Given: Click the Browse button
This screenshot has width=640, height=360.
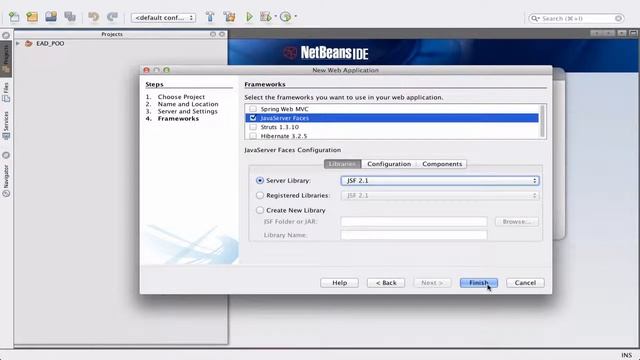Looking at the screenshot, I should pyautogui.click(x=517, y=222).
